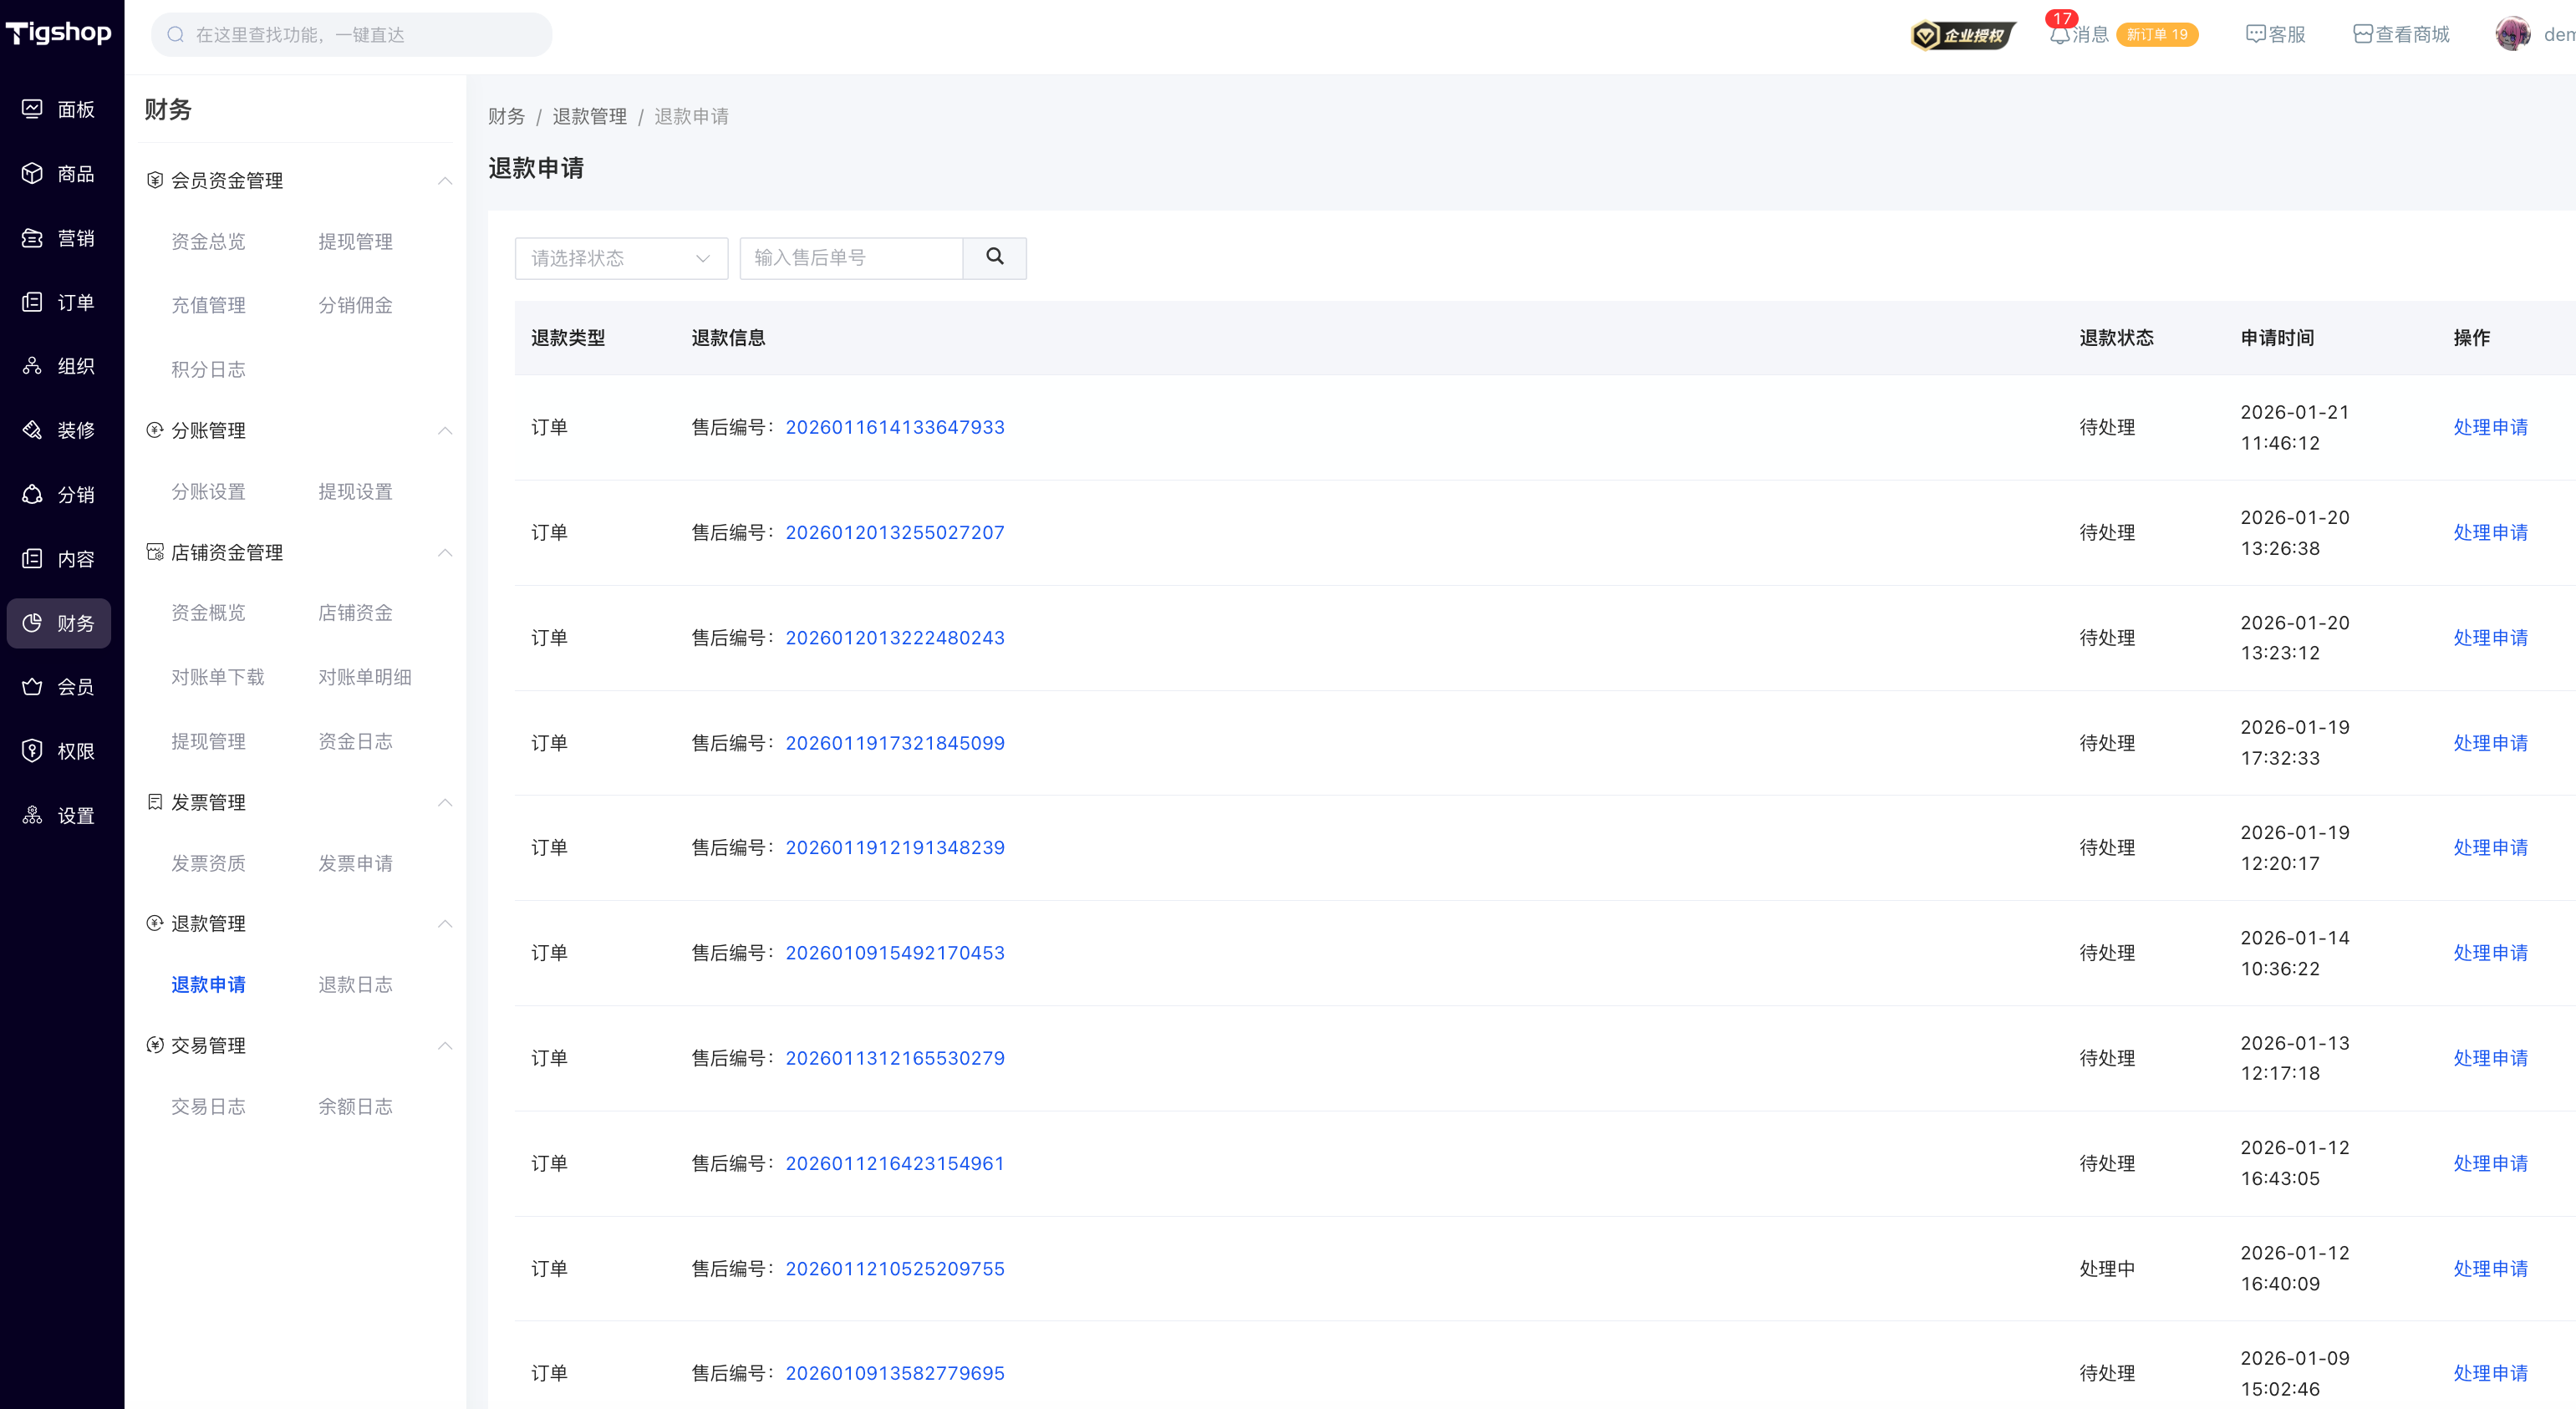The image size is (2576, 1409).
Task: Open the 装修 decoration sidebar icon
Action: 33,430
